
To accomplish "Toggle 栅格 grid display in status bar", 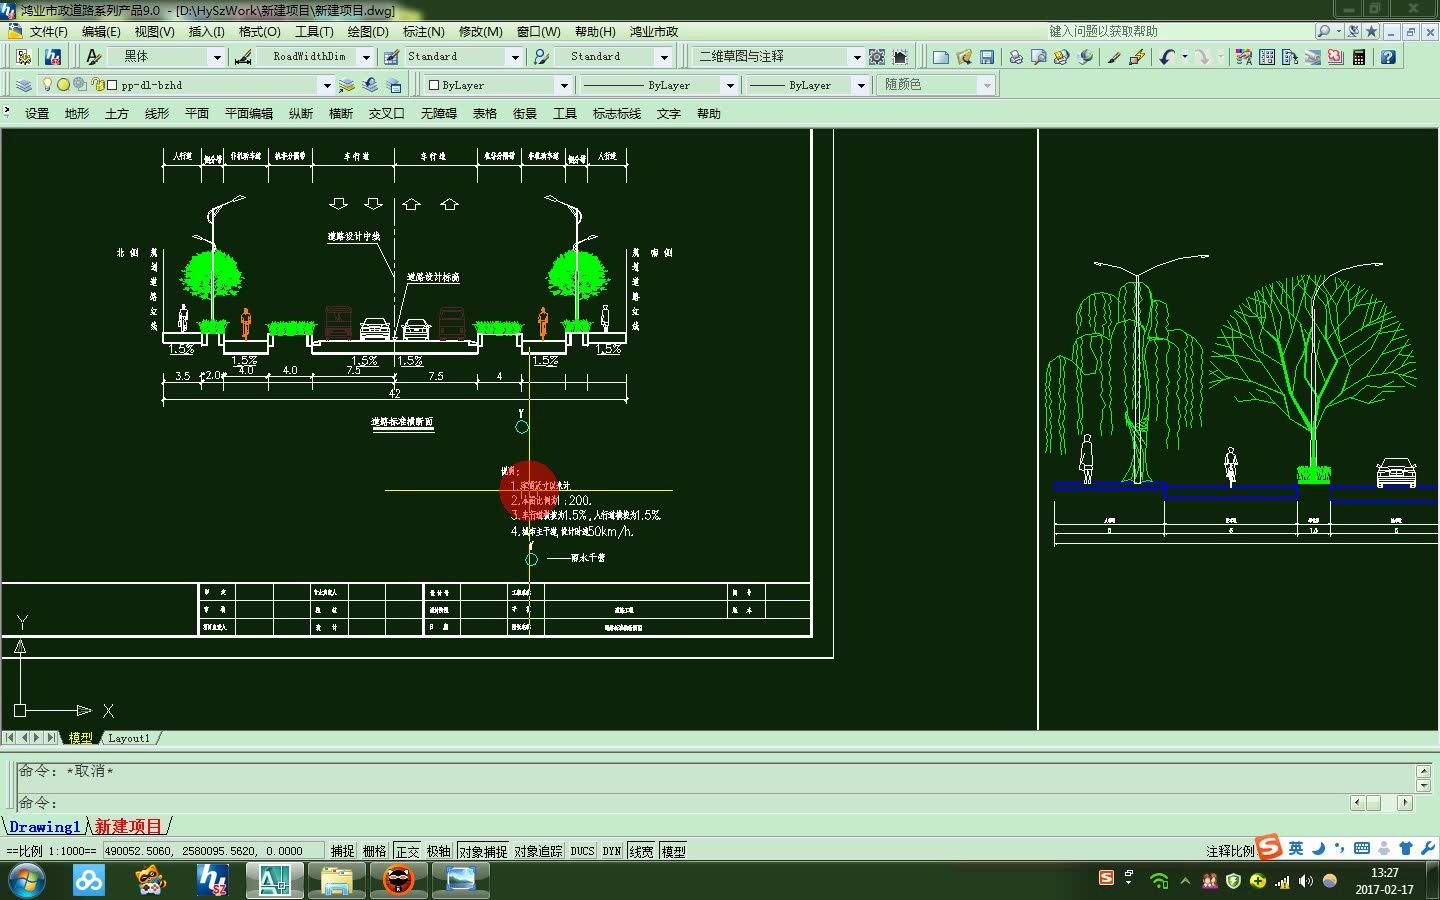I will [375, 851].
